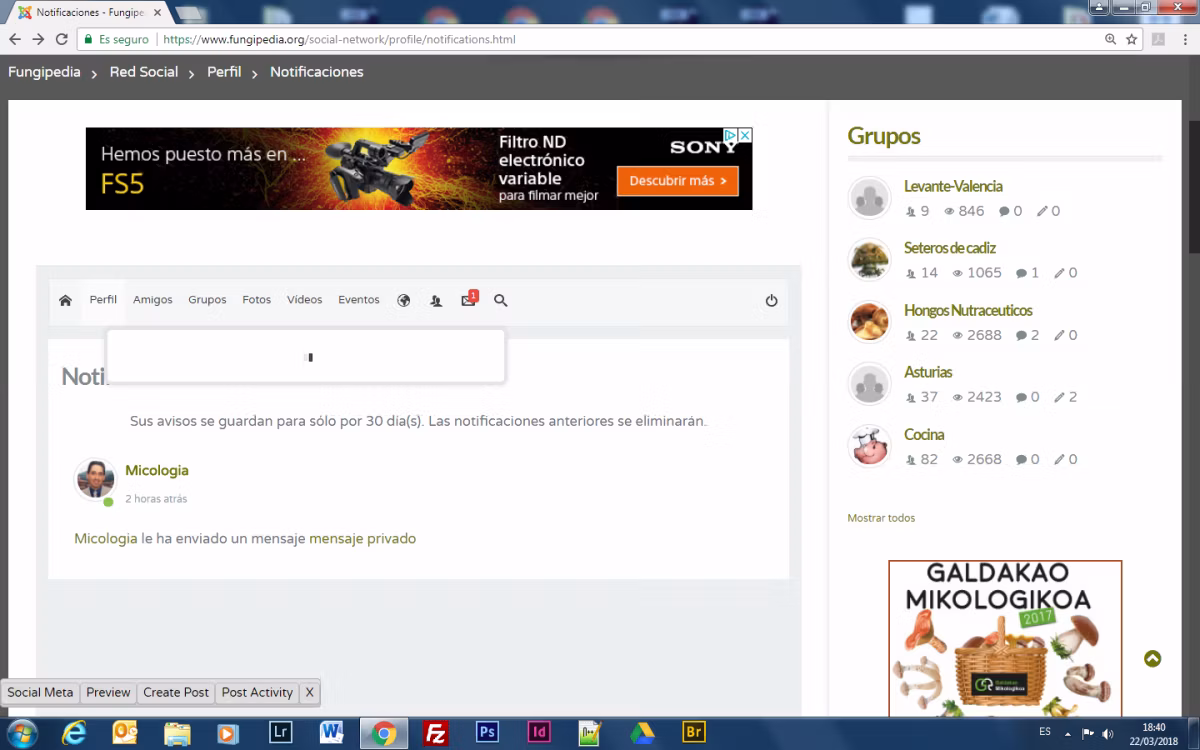Open FileZilla from the taskbar

435,732
